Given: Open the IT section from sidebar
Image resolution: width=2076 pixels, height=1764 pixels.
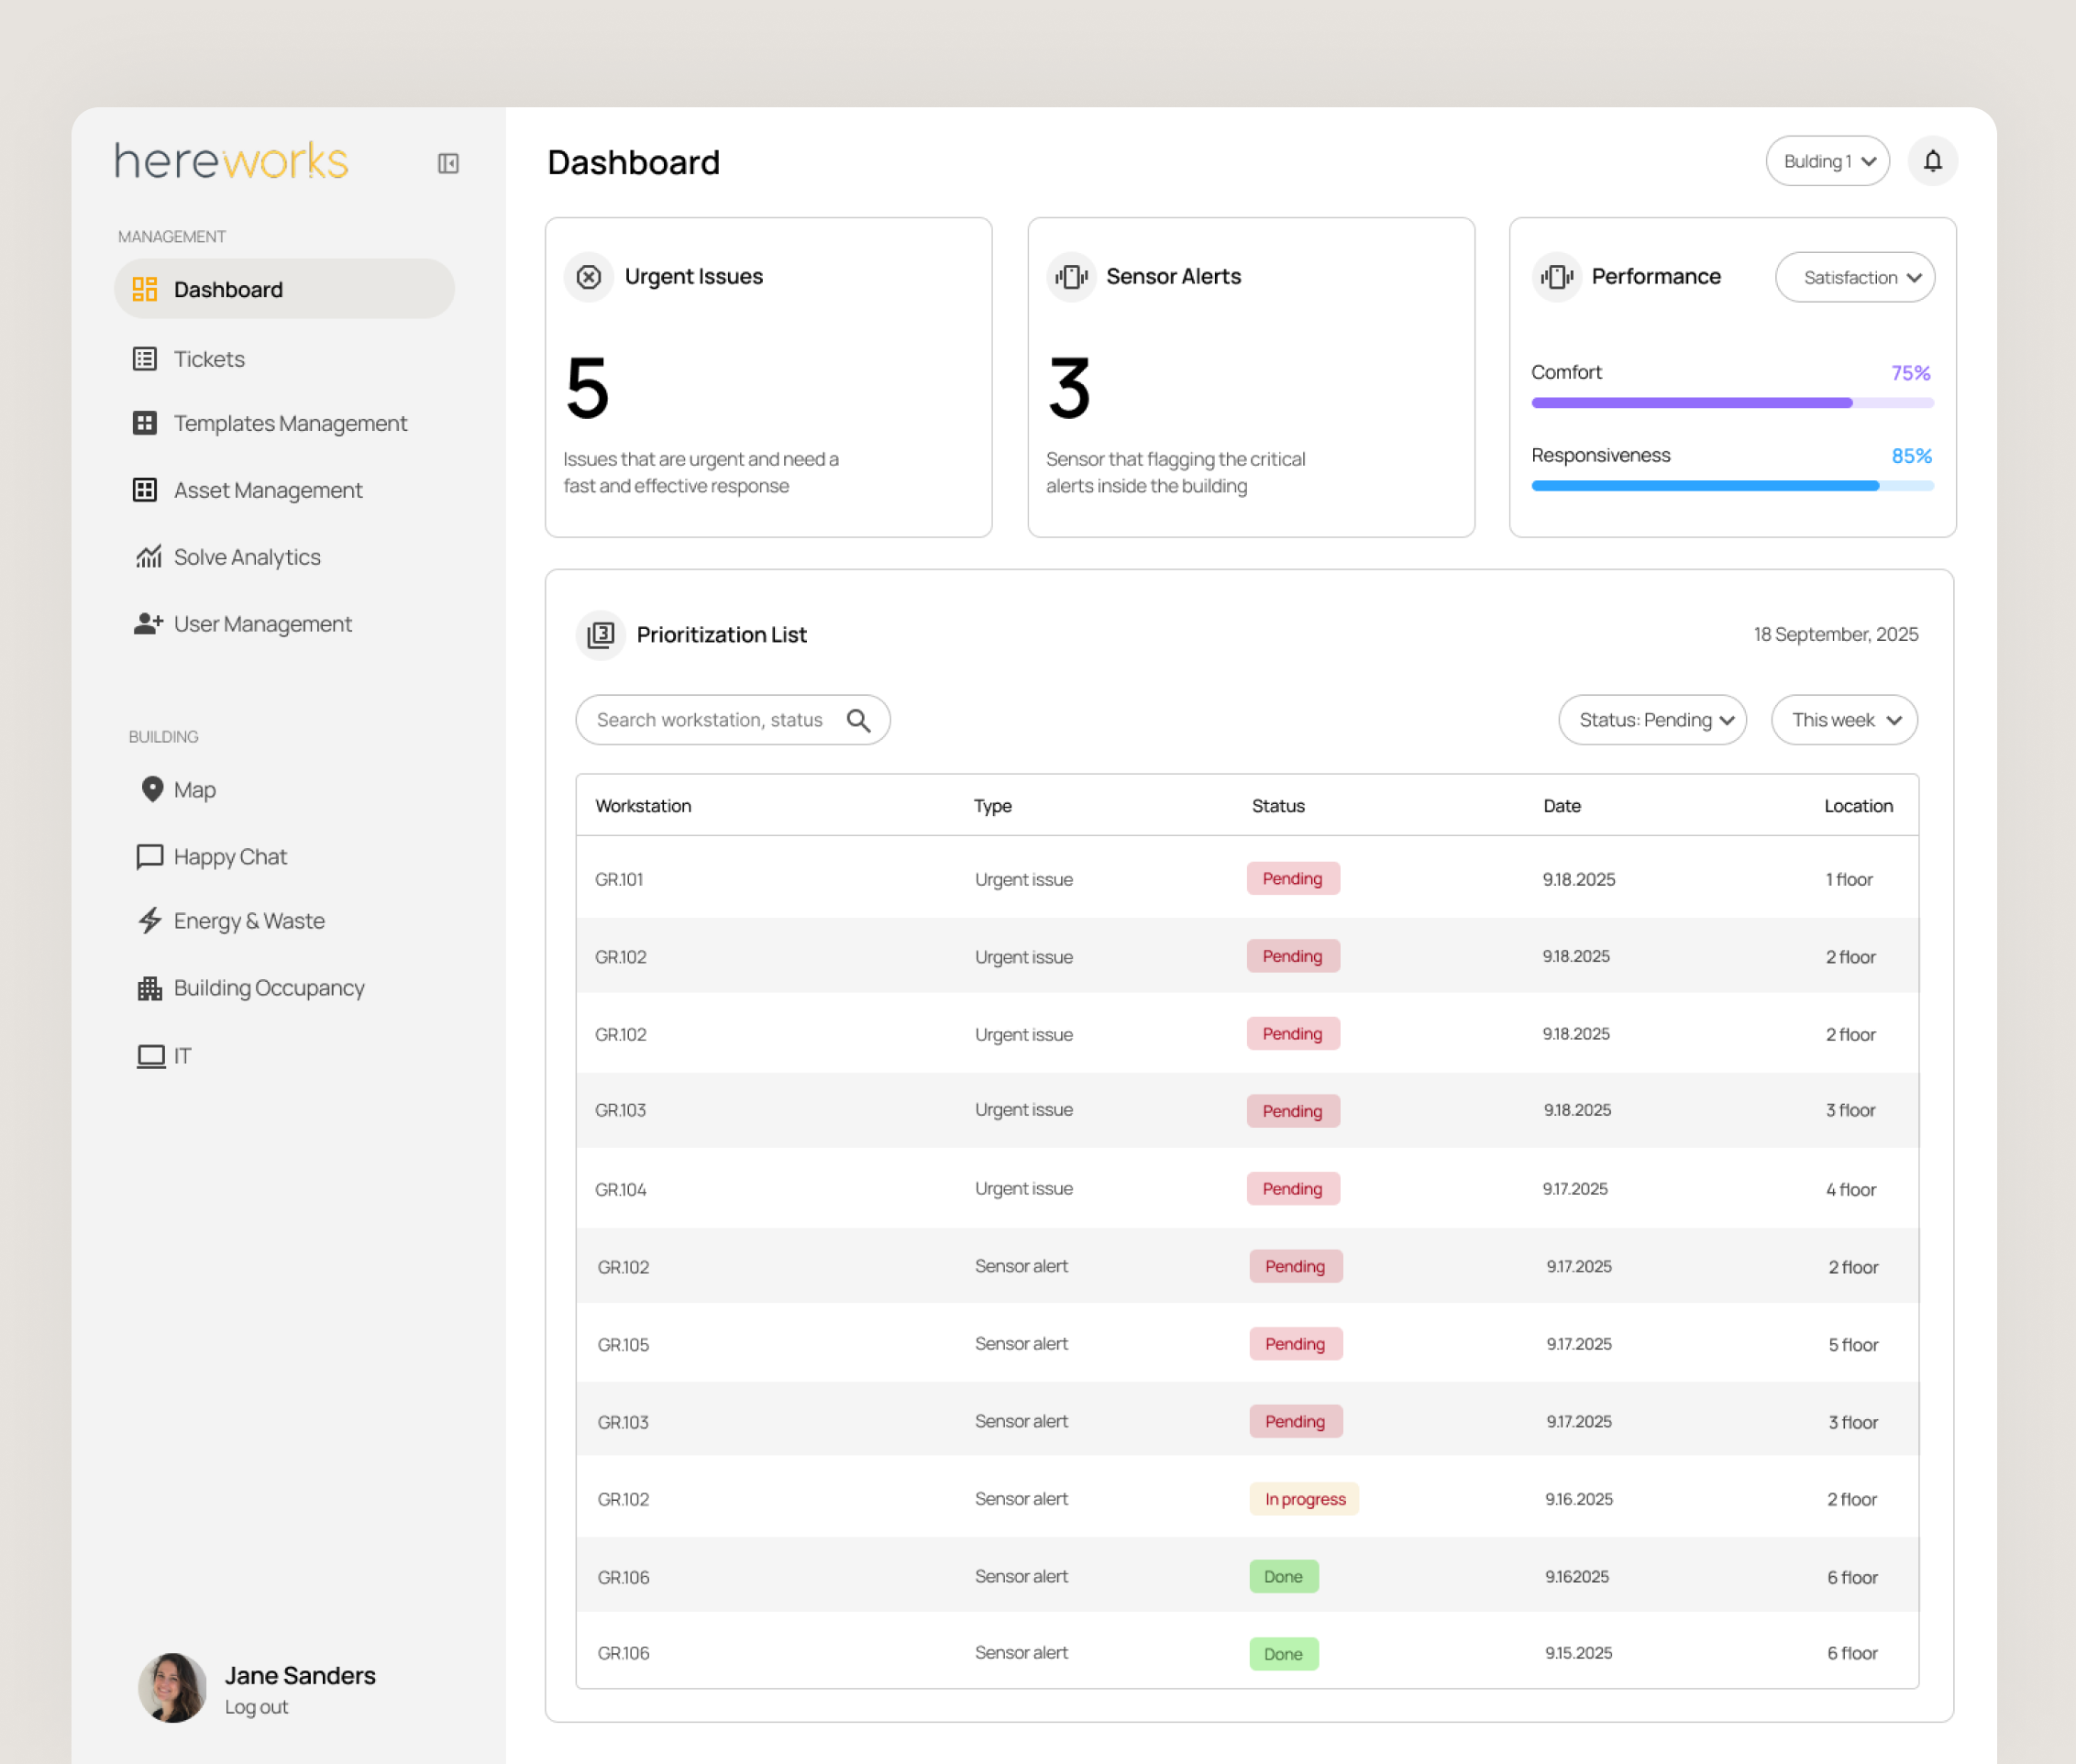Looking at the screenshot, I should 180,1055.
